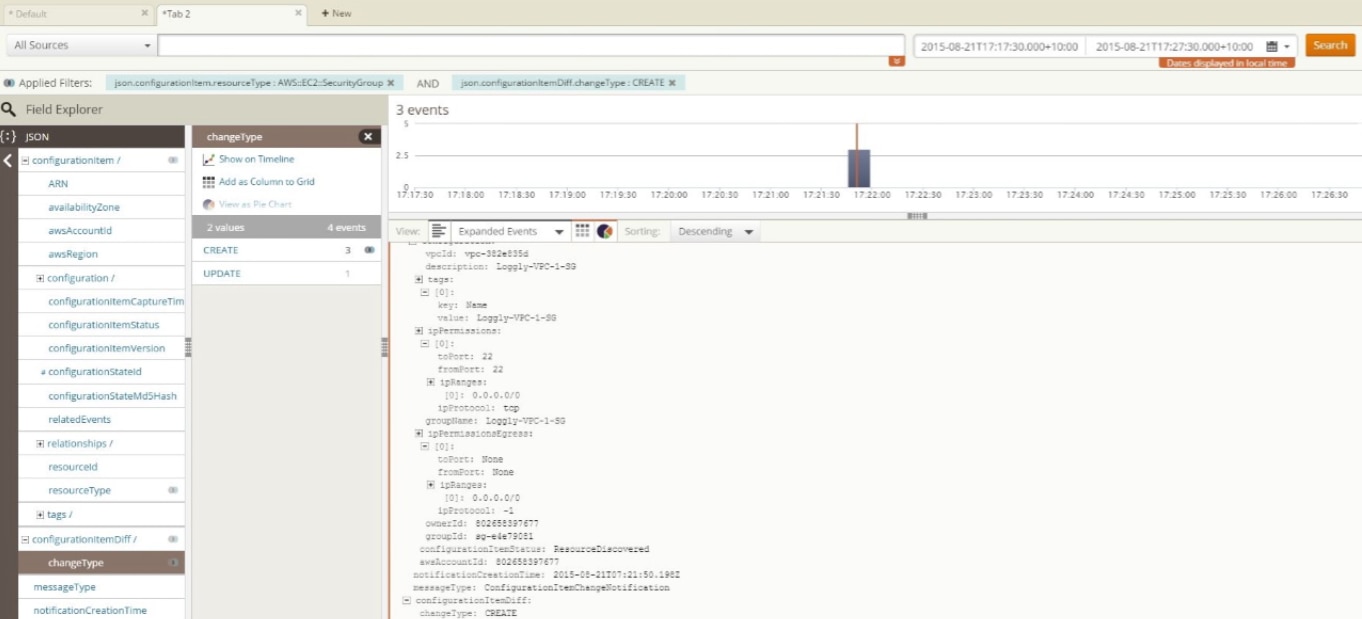
Task: Open a new tab with + New
Action: coord(336,14)
